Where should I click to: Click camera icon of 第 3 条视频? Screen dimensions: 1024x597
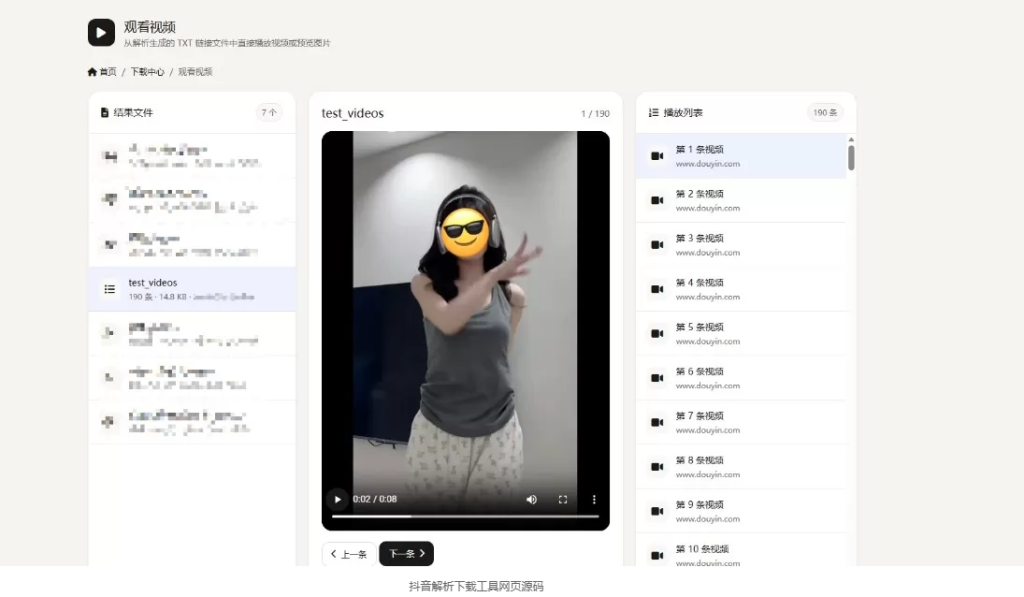point(657,245)
